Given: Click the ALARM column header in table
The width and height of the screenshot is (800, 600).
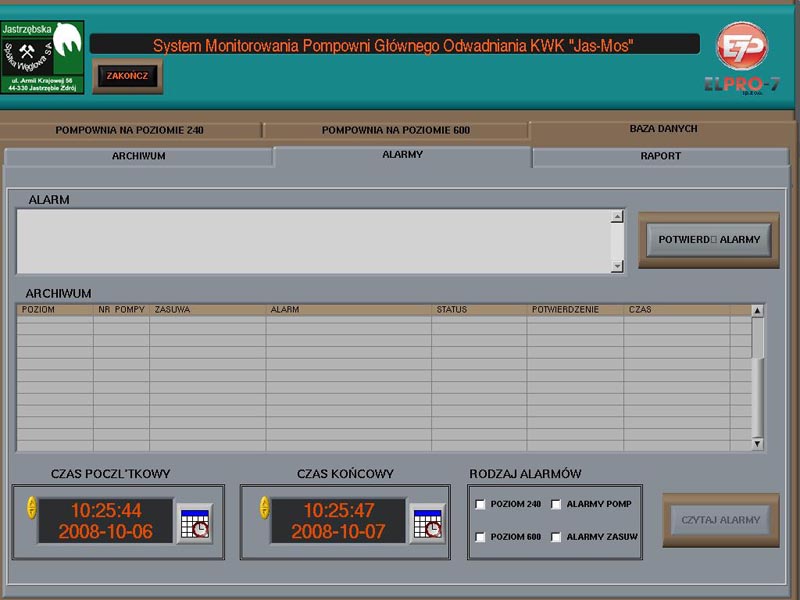Looking at the screenshot, I should 348,310.
